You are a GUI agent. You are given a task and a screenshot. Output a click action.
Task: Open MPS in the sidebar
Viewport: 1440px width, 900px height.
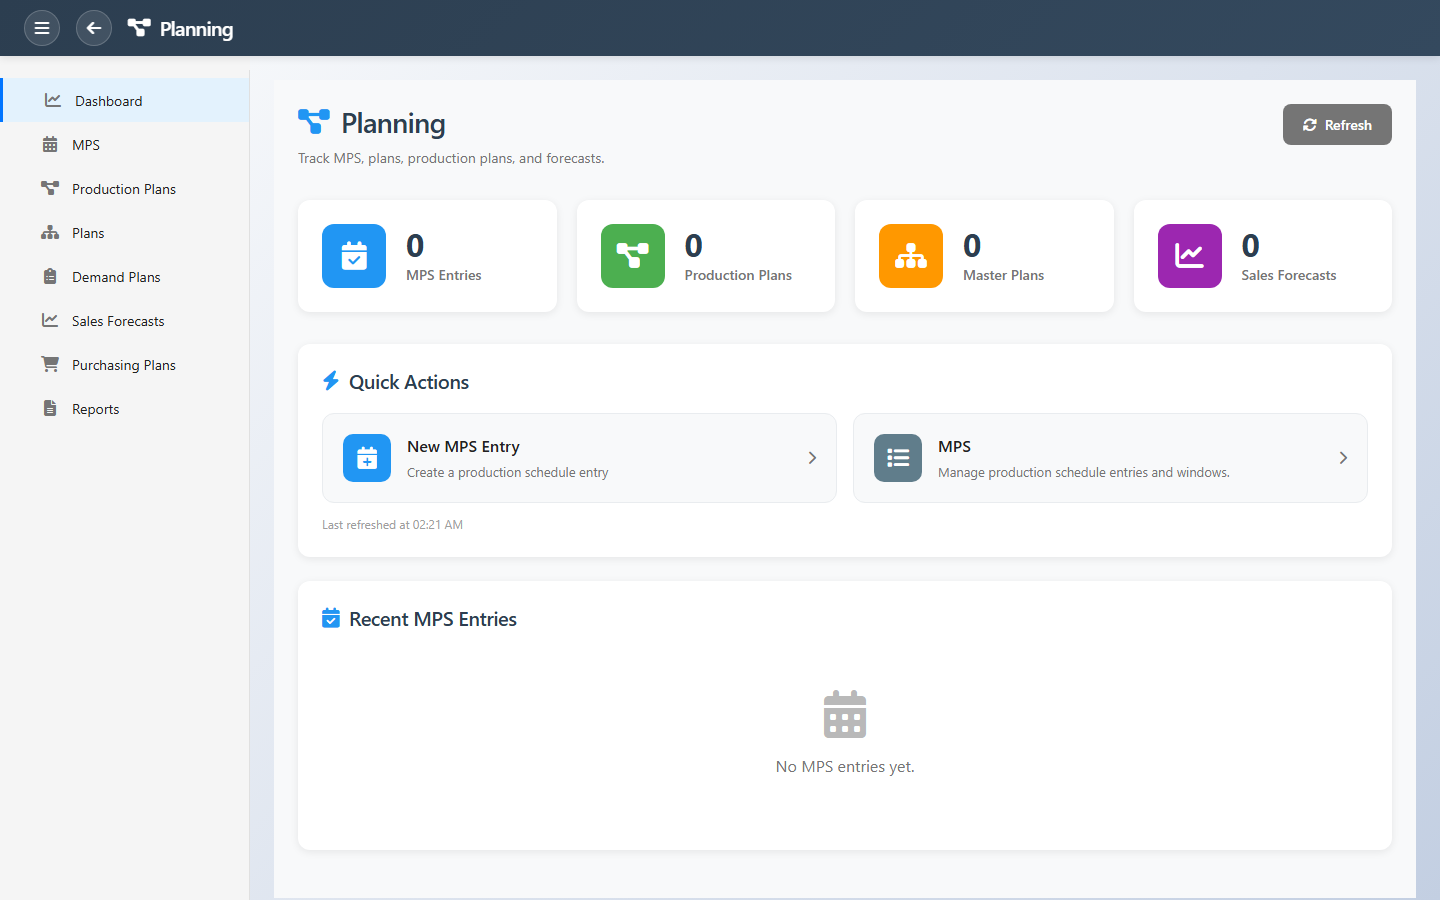tap(86, 145)
